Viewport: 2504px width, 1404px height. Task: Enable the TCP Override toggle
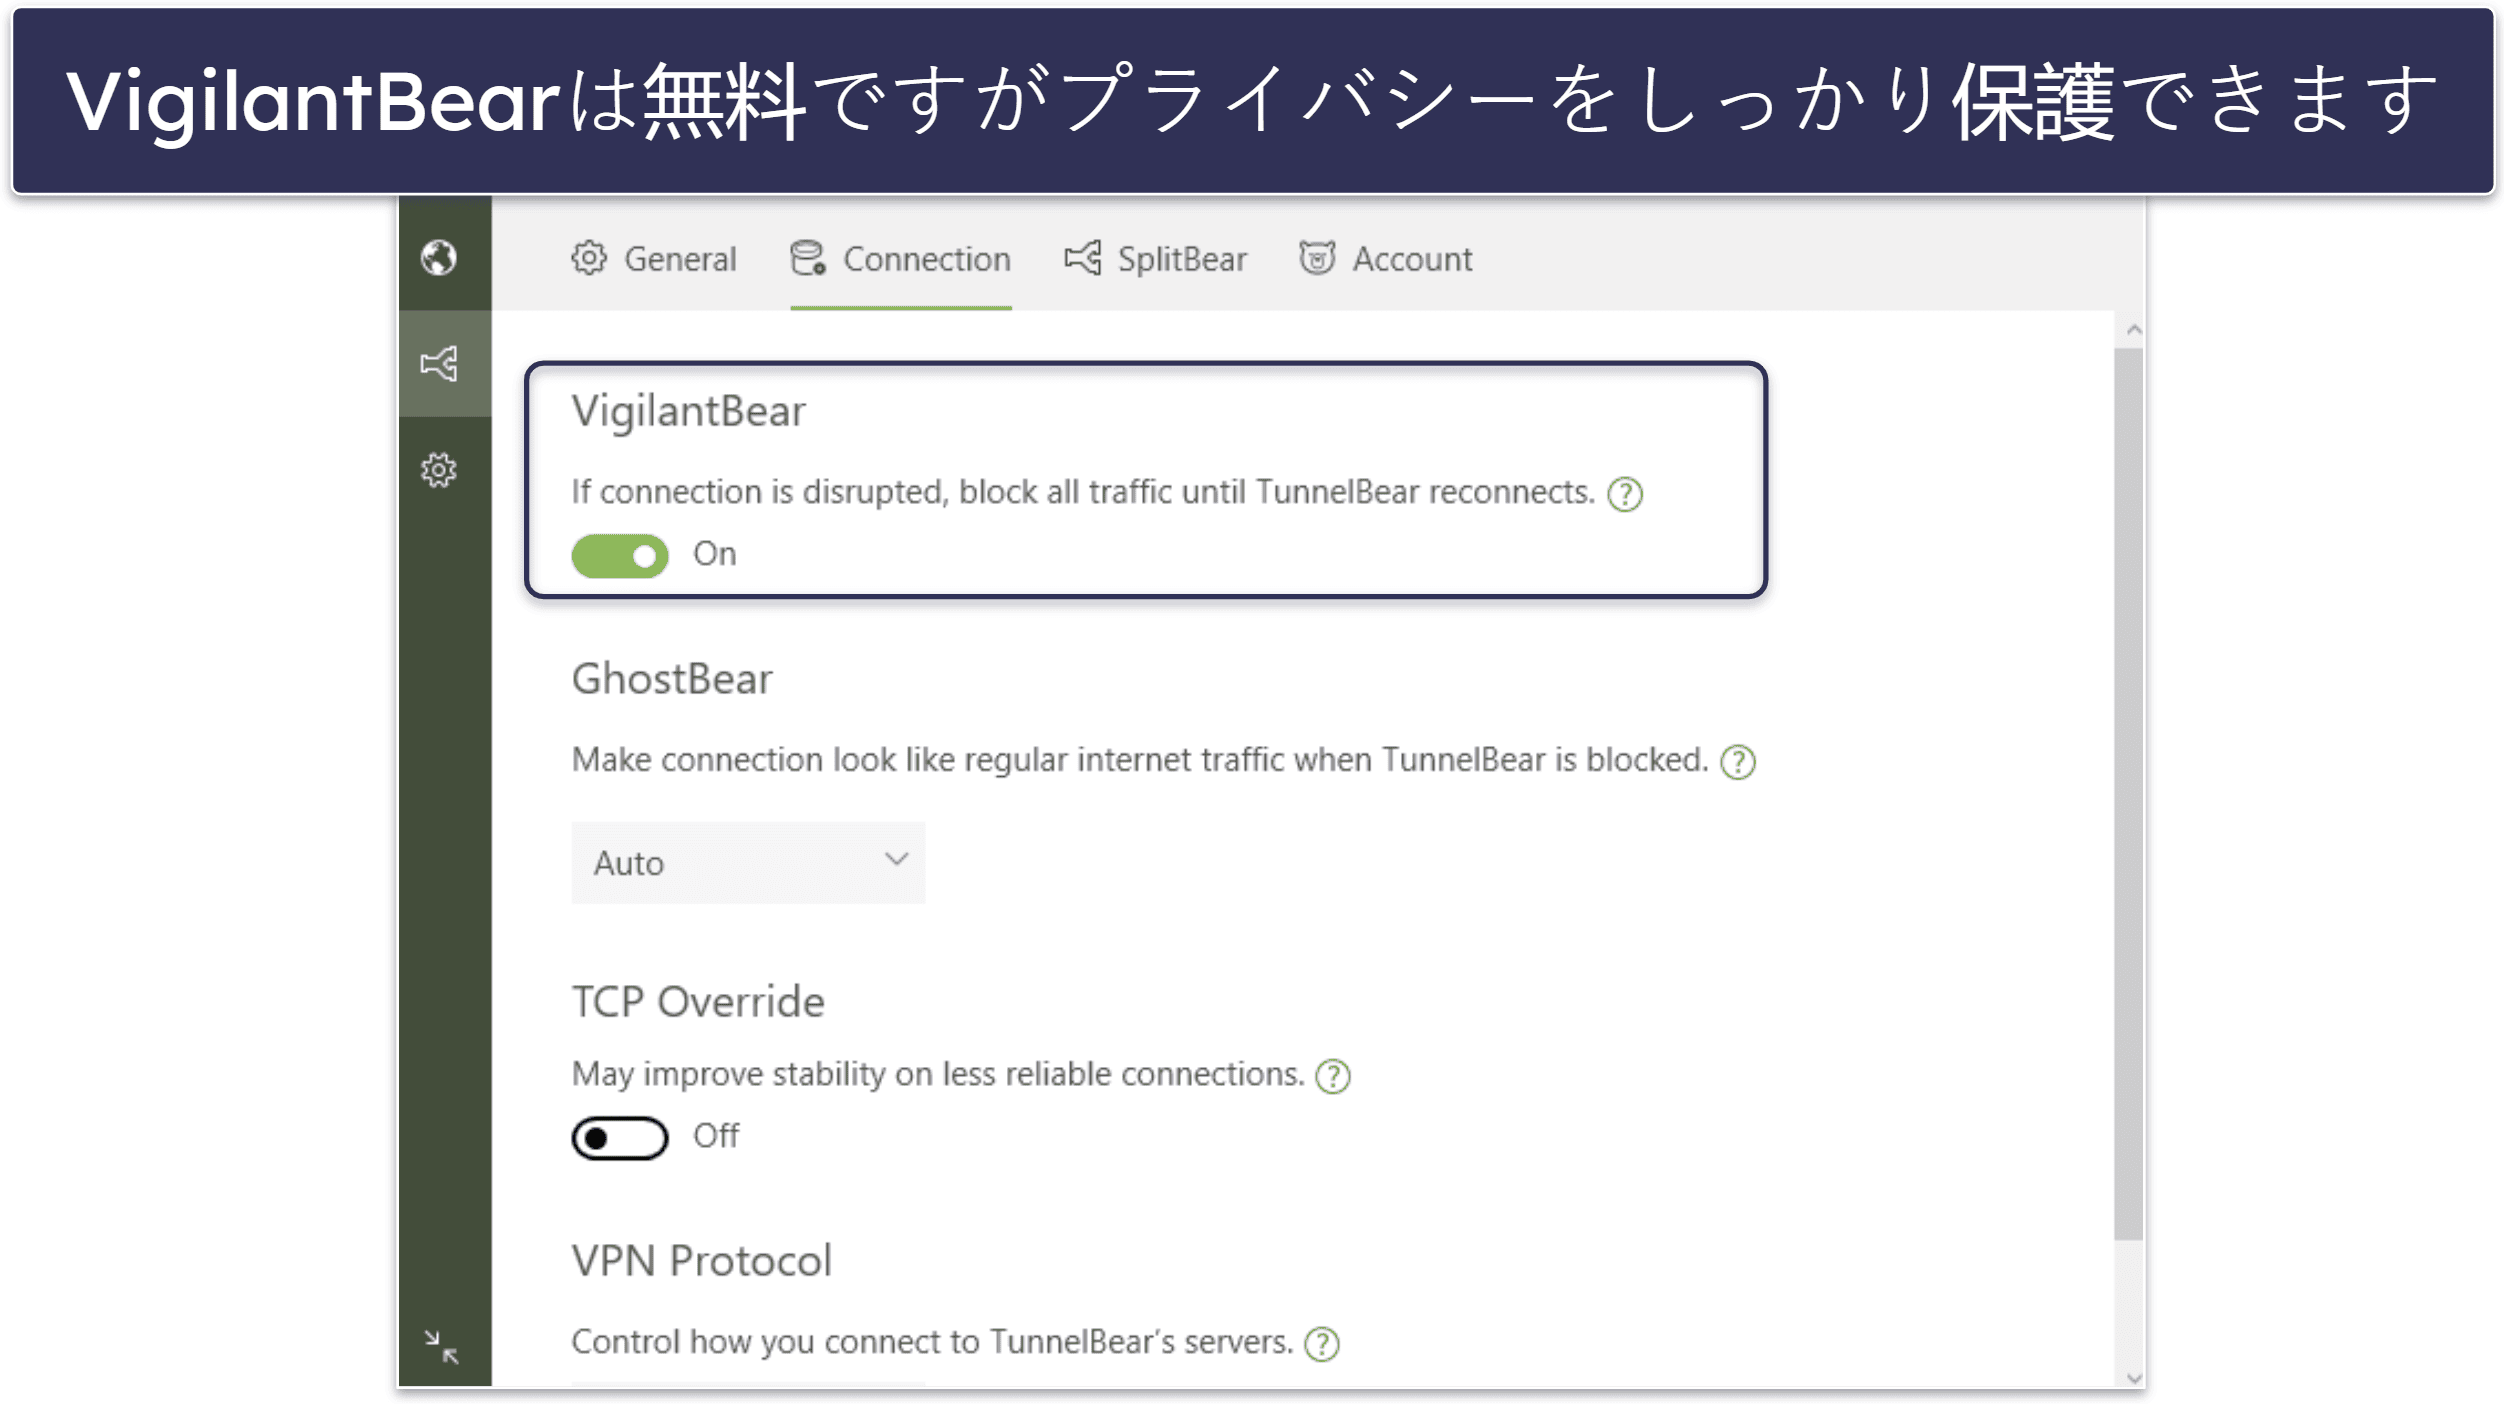[620, 1138]
